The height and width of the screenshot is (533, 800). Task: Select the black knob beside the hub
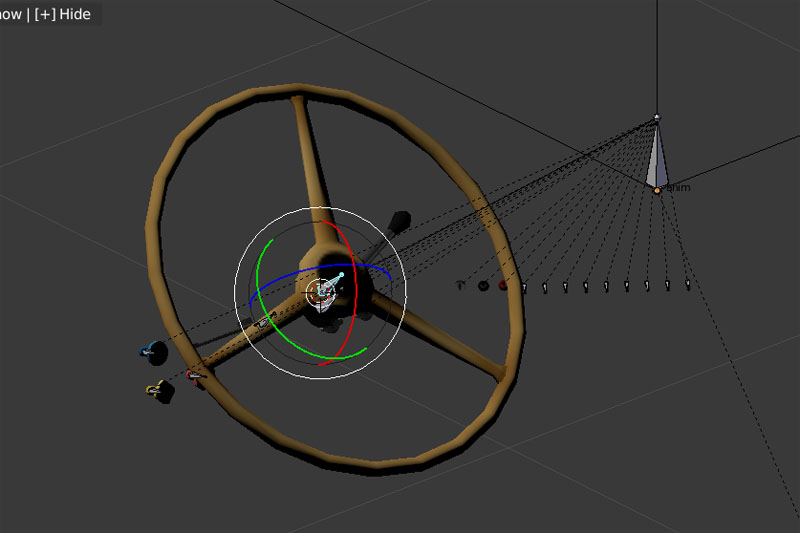[x=400, y=220]
